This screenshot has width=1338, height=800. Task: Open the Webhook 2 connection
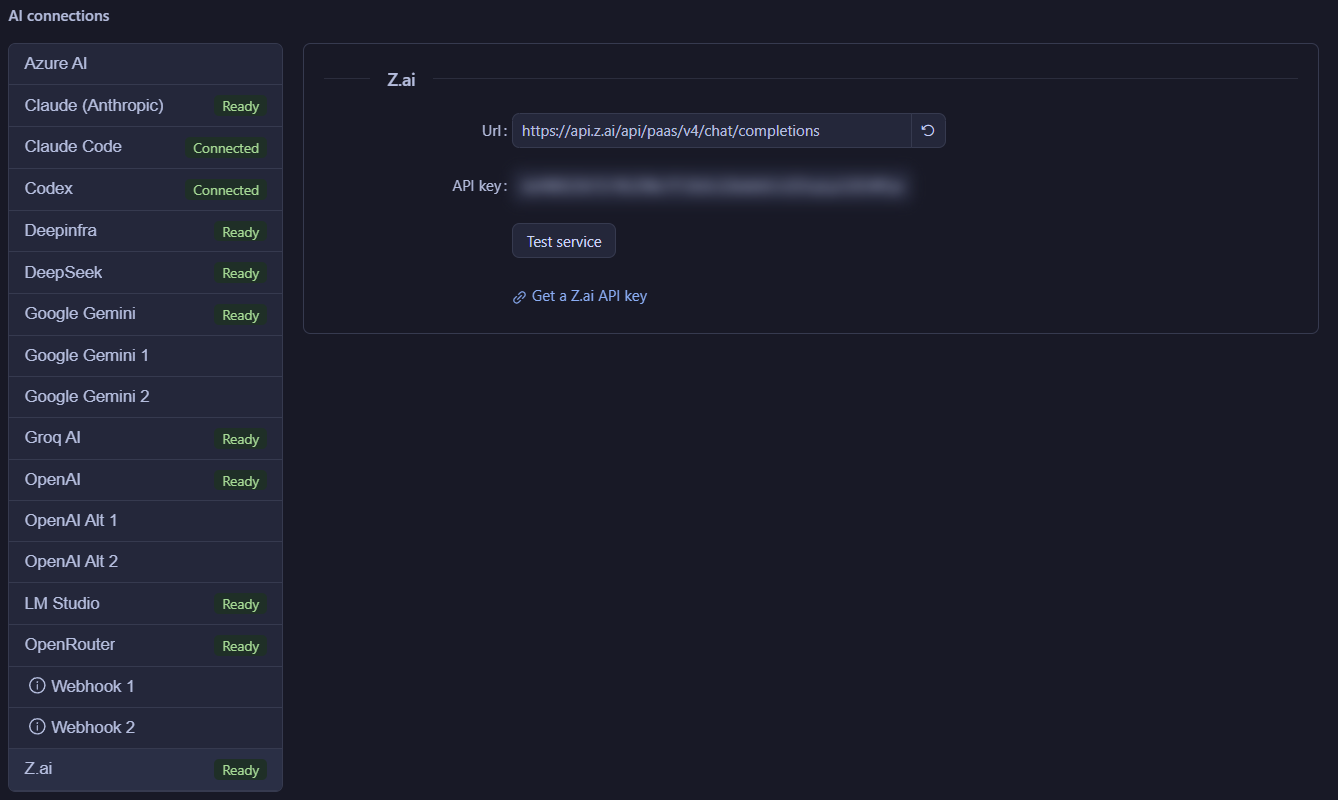click(145, 727)
